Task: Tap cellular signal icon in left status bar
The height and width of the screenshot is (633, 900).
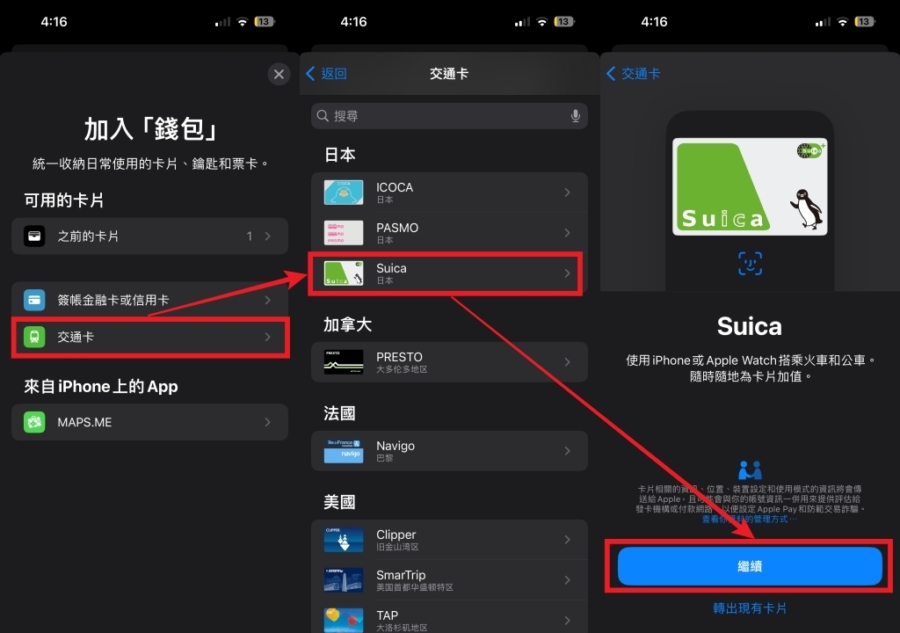Action: (x=223, y=22)
